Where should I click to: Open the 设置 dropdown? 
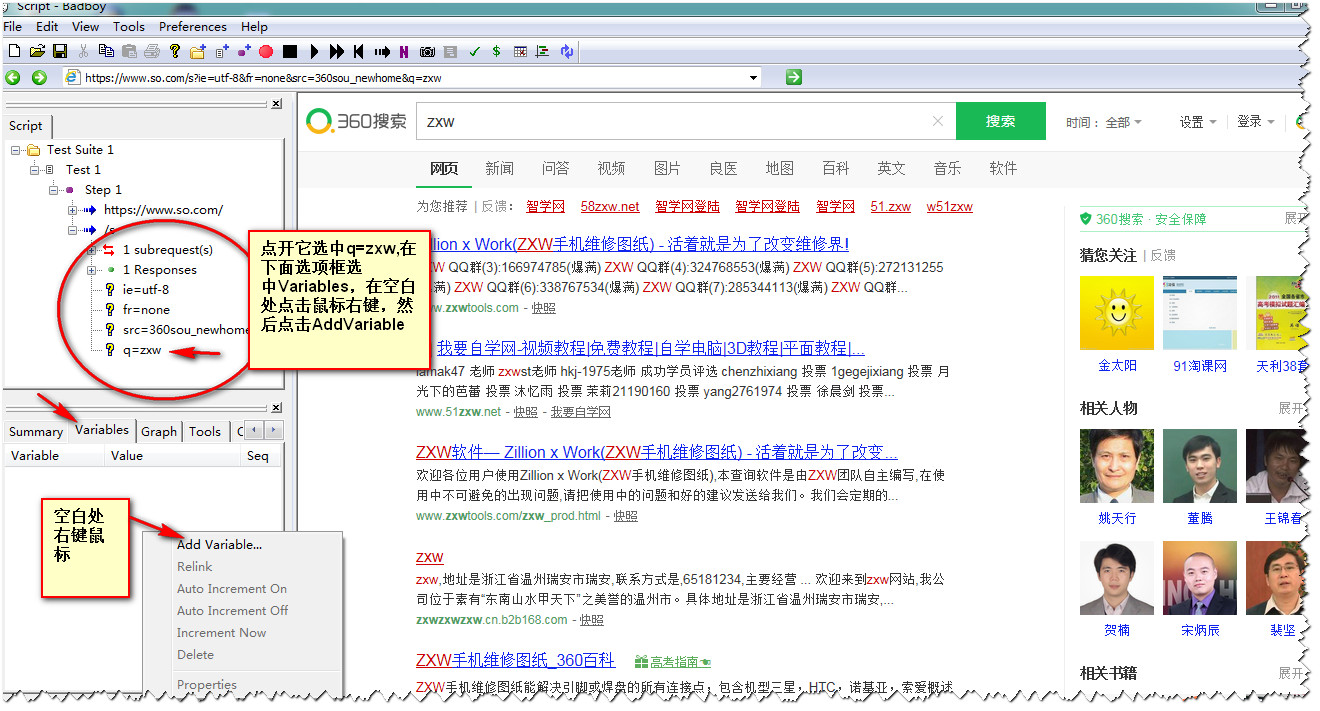coord(1197,122)
